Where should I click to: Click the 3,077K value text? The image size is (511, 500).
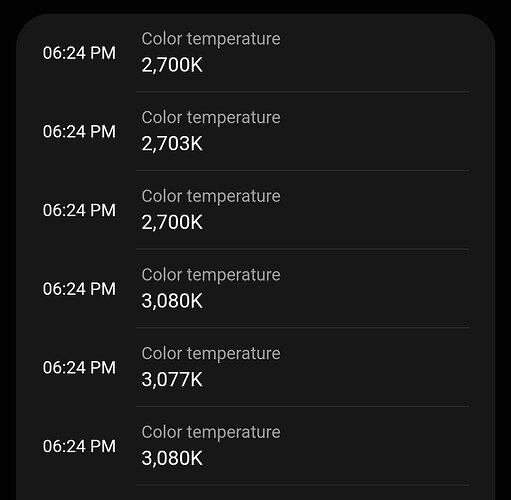pyautogui.click(x=172, y=380)
